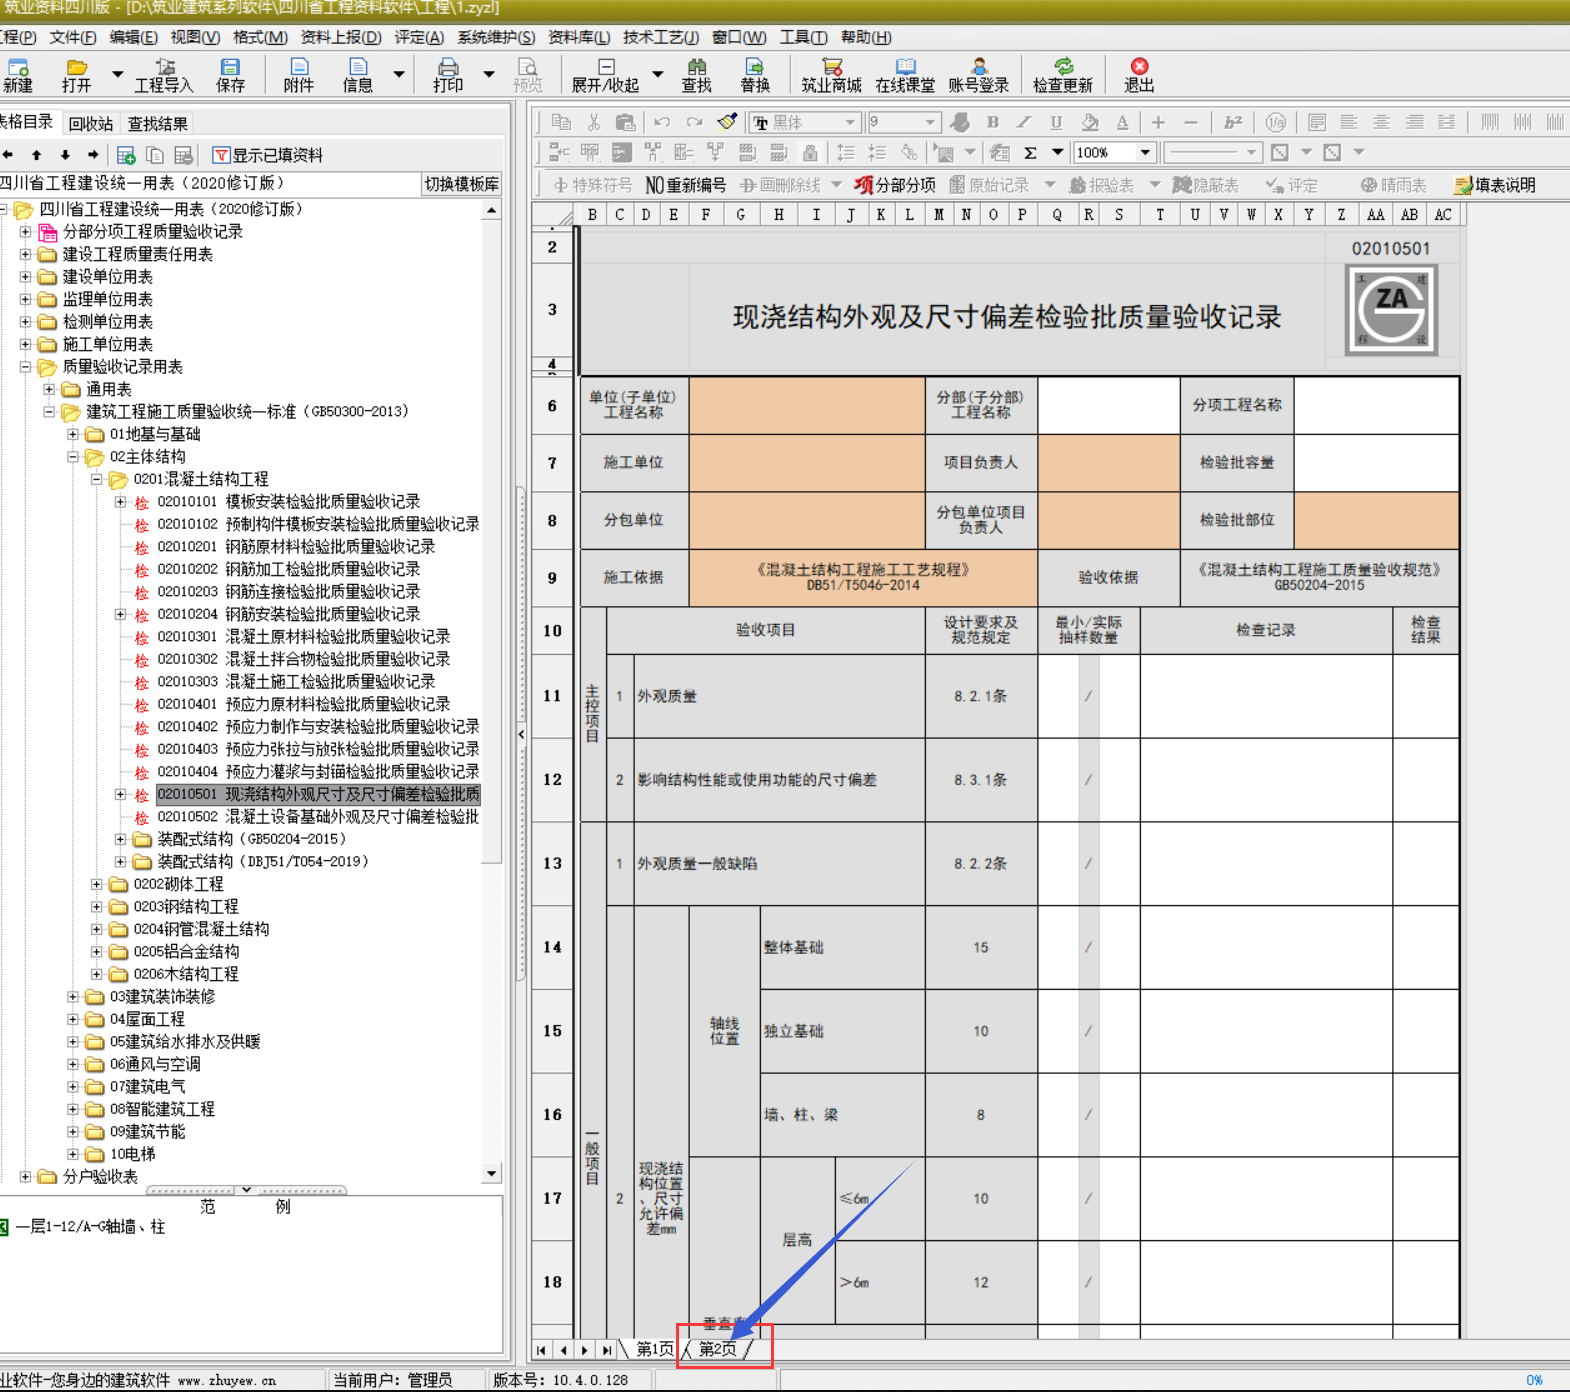Toggle italic formatting

pyautogui.click(x=1024, y=122)
